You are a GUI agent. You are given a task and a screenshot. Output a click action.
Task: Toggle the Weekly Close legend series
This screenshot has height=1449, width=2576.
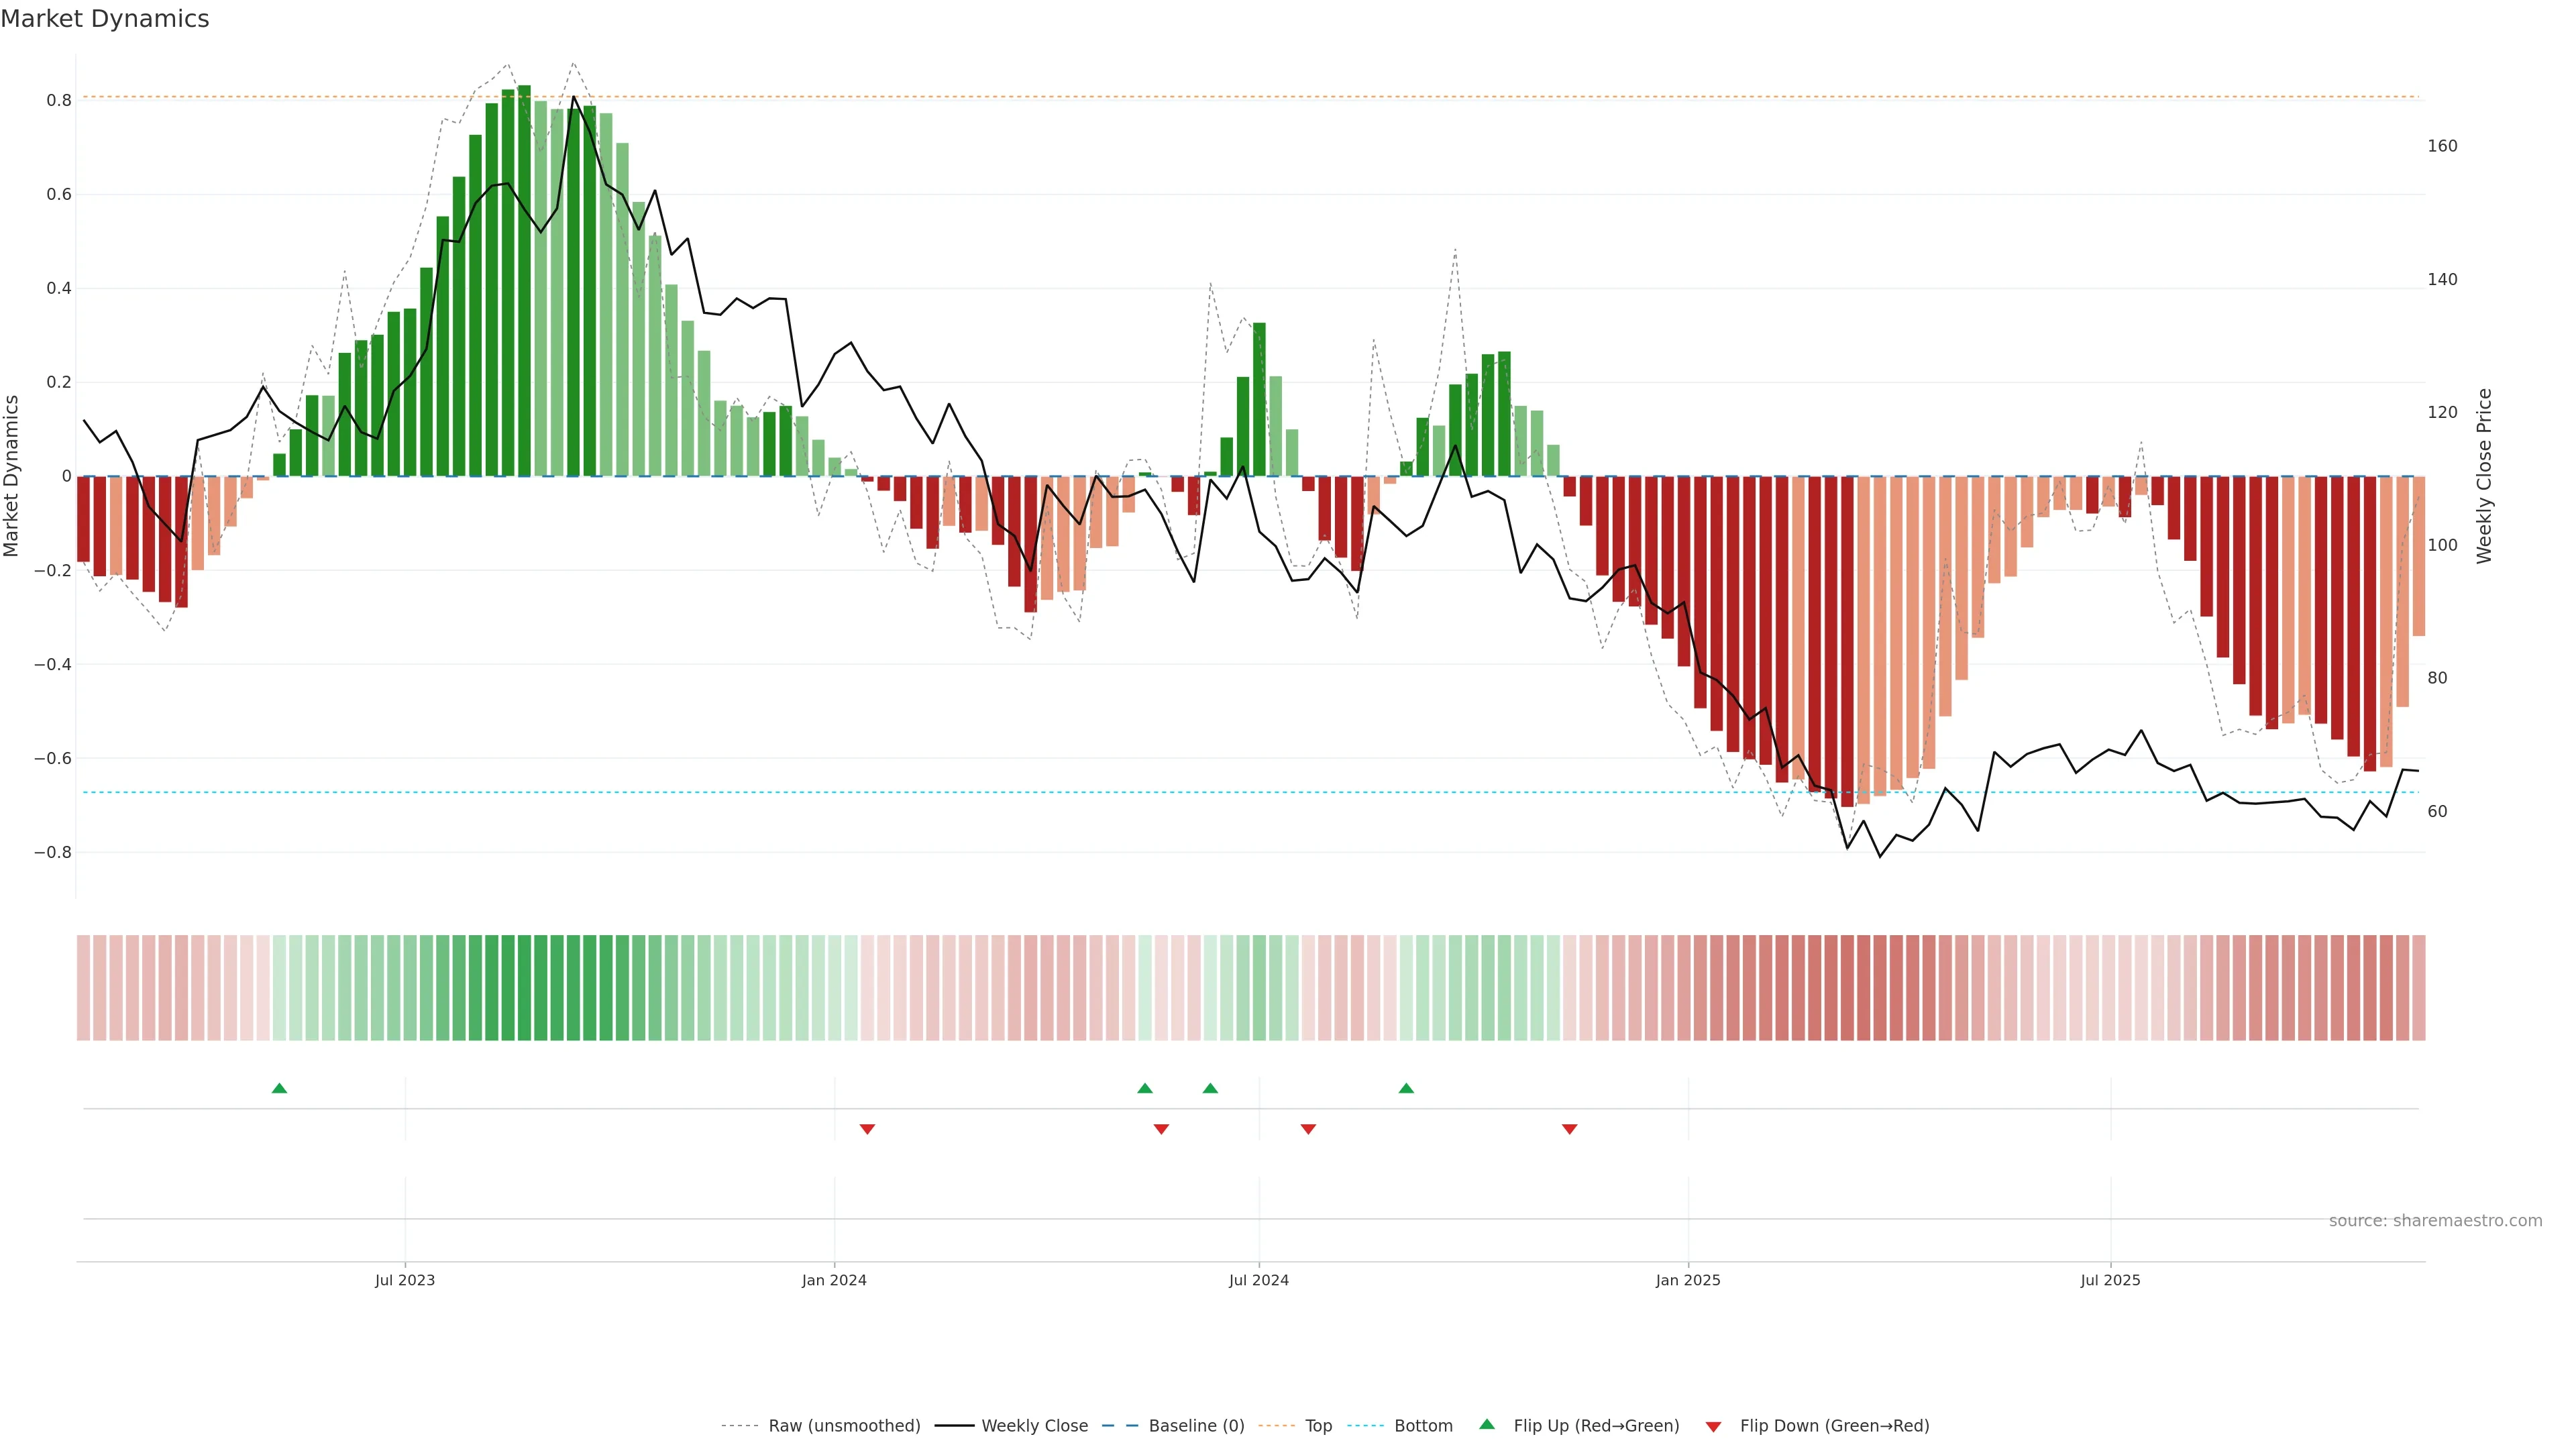1034,1426
